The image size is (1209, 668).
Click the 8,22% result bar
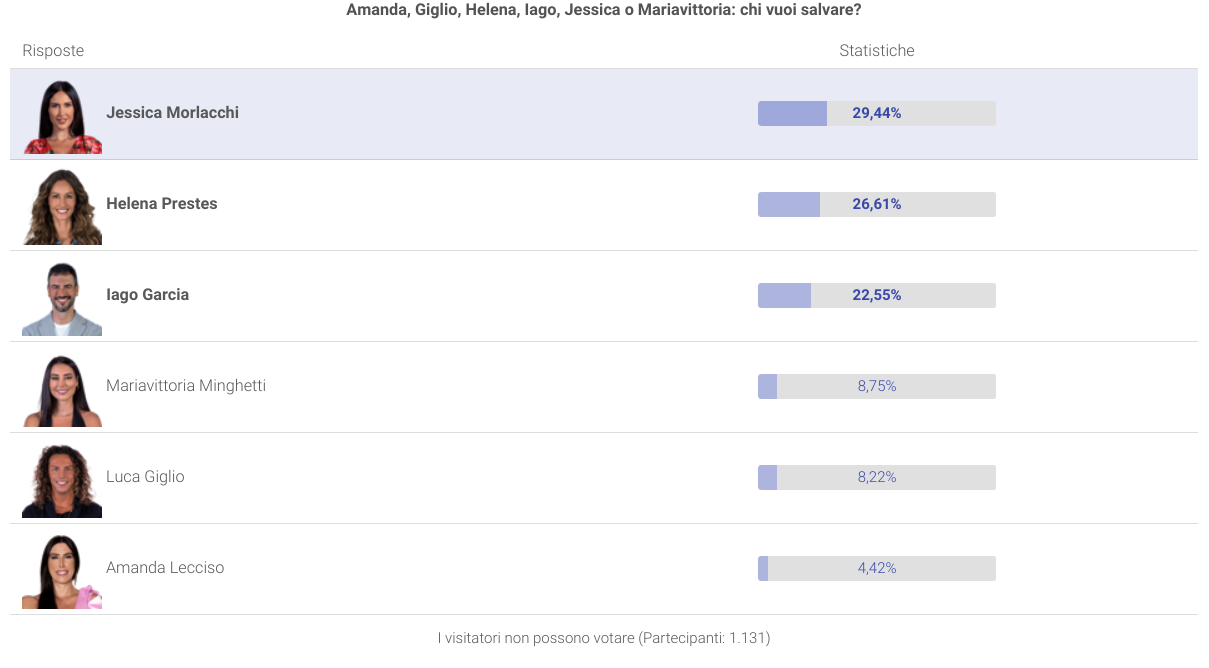876,478
